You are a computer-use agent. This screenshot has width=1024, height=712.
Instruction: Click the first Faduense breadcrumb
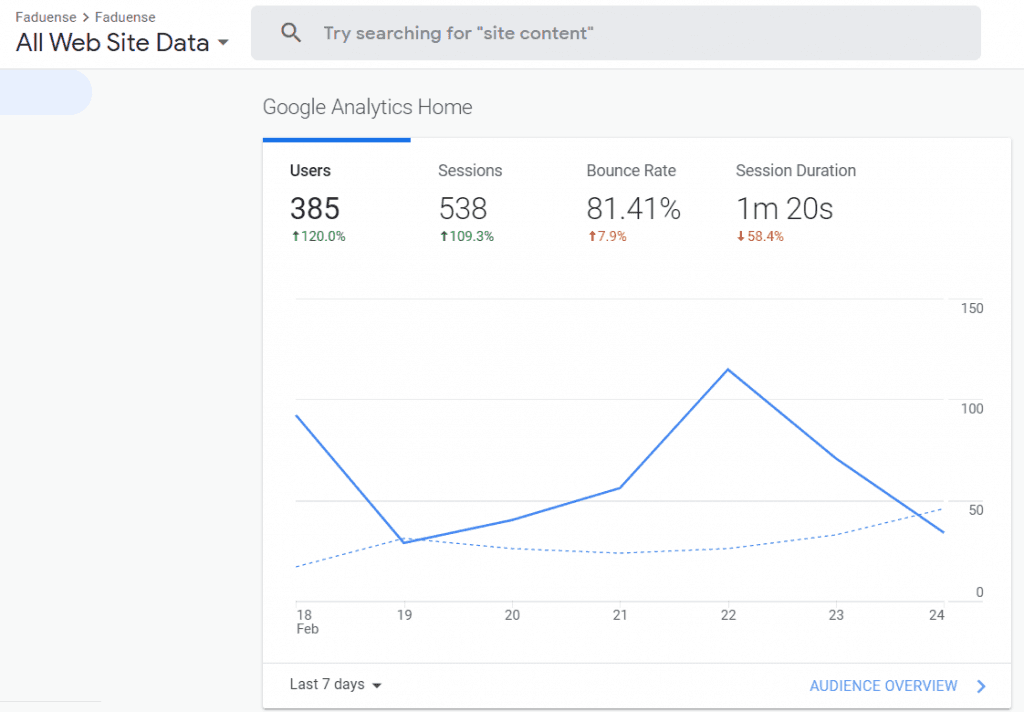[x=46, y=17]
